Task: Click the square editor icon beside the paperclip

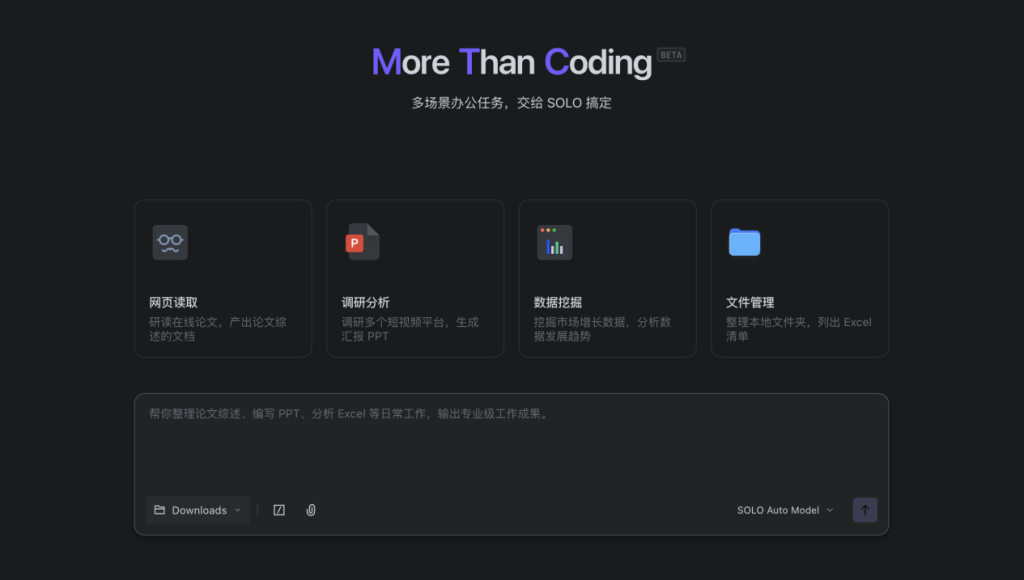Action: click(279, 510)
